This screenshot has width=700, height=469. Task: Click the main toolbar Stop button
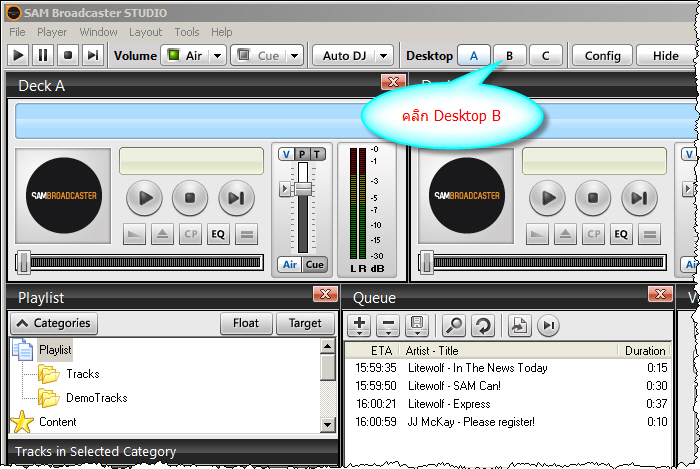[x=68, y=55]
